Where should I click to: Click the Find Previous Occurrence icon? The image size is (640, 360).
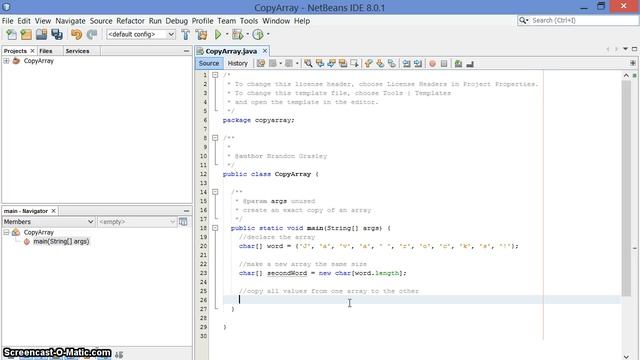320,64
